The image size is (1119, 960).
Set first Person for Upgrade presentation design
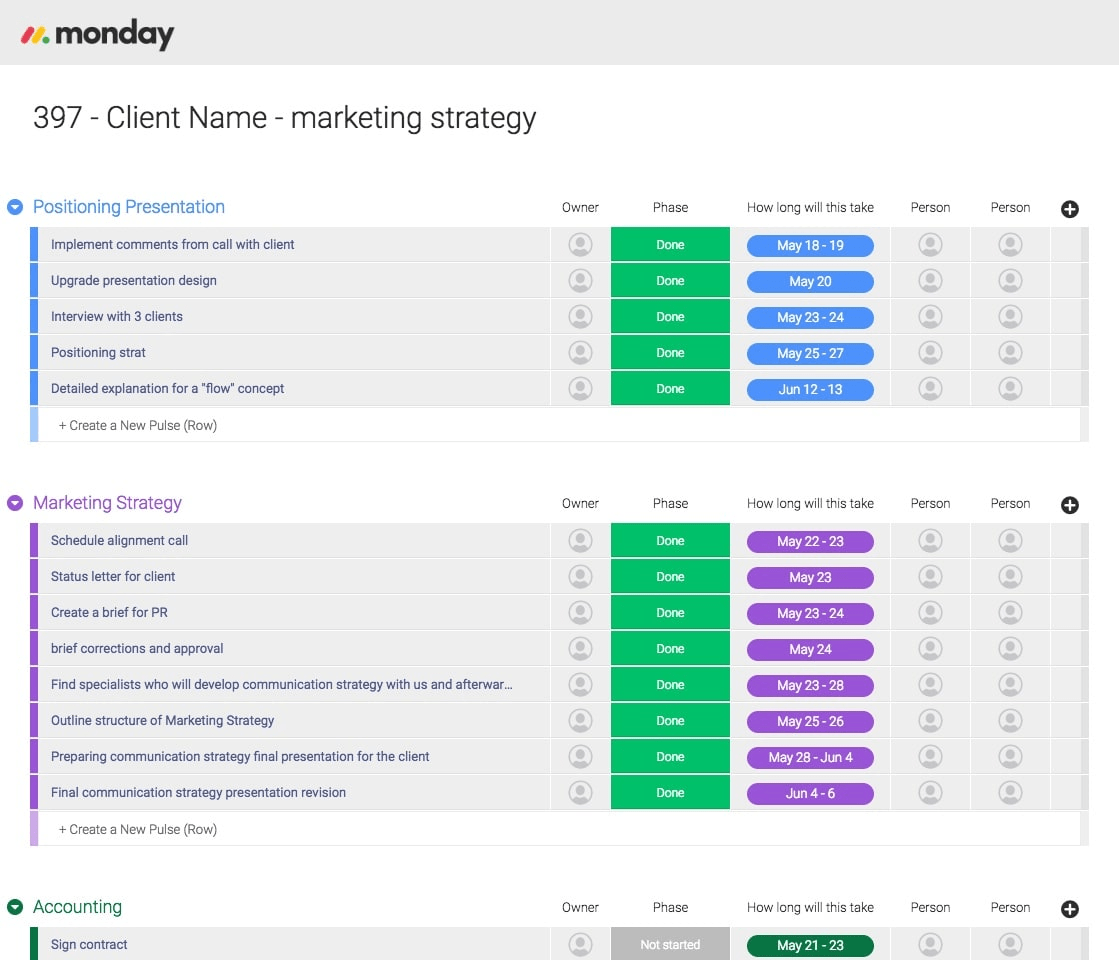click(x=930, y=281)
